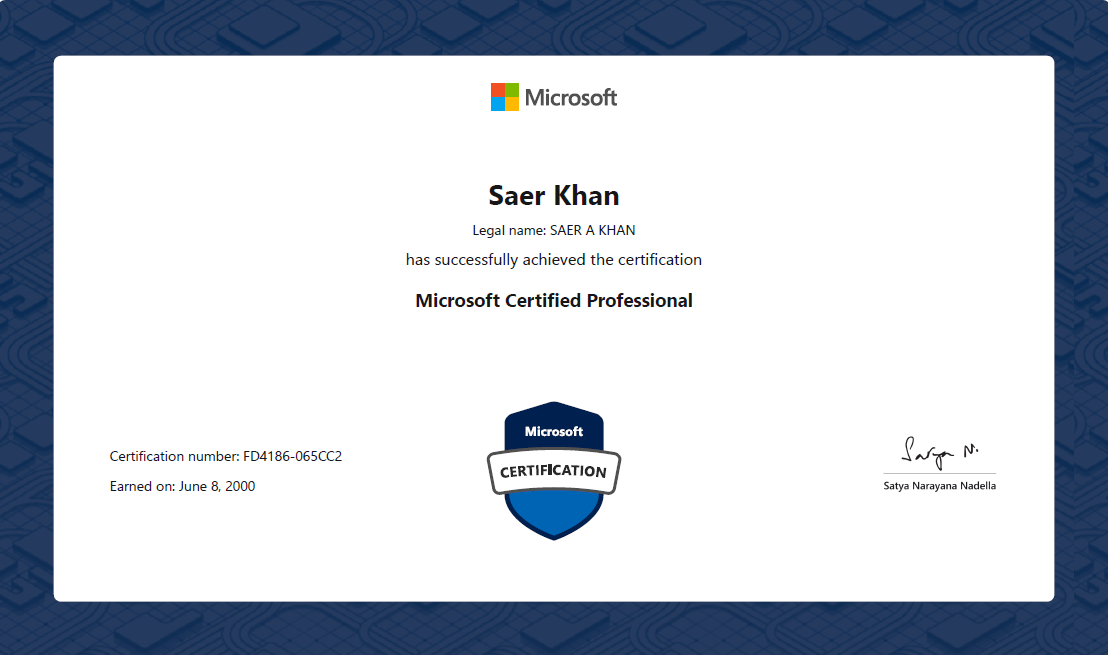
Task: Click the white Microsoft text inside the badge
Action: [554, 431]
